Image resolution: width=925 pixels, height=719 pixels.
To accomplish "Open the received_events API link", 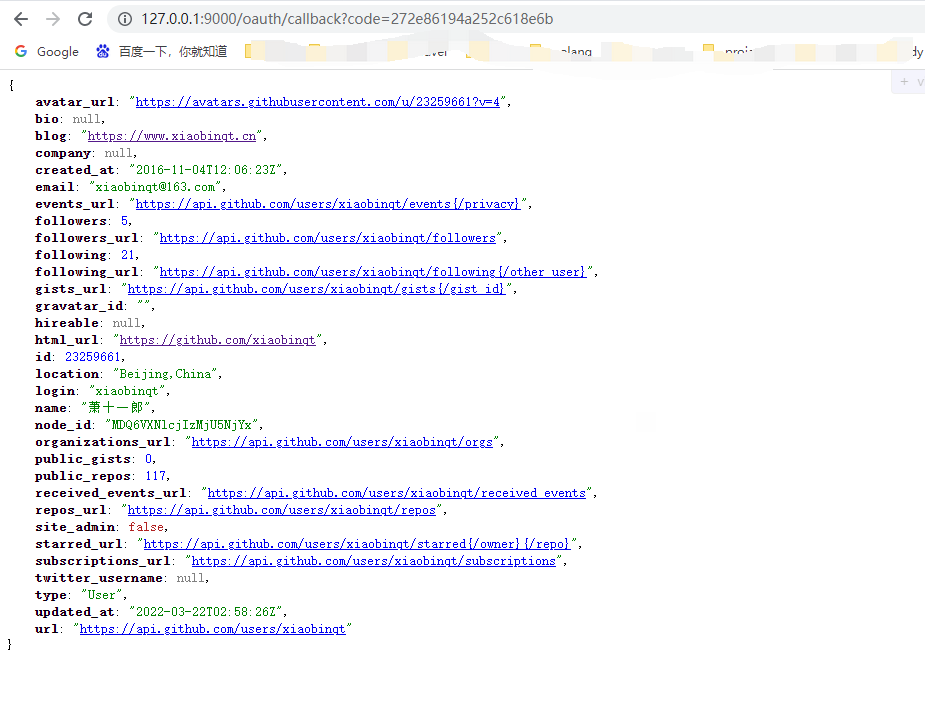I will (x=396, y=493).
